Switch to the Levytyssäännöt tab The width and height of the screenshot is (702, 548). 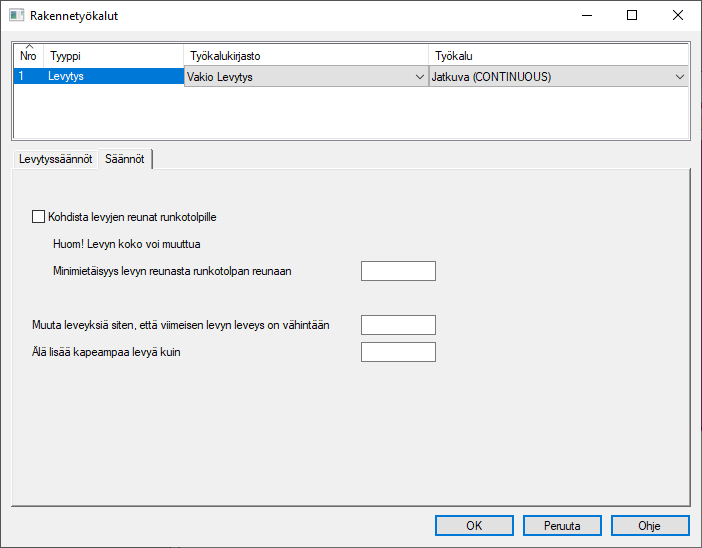tap(56, 160)
